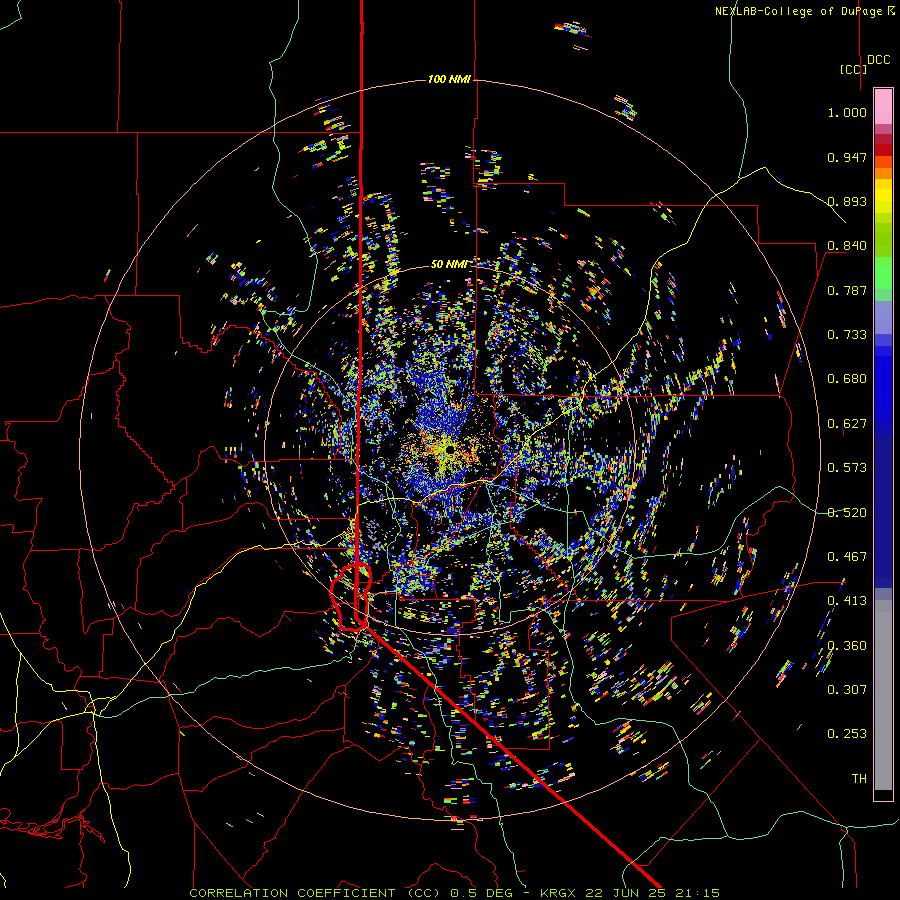The width and height of the screenshot is (900, 900).
Task: Pick the red segment of the color bar
Action: pyautogui.click(x=883, y=149)
